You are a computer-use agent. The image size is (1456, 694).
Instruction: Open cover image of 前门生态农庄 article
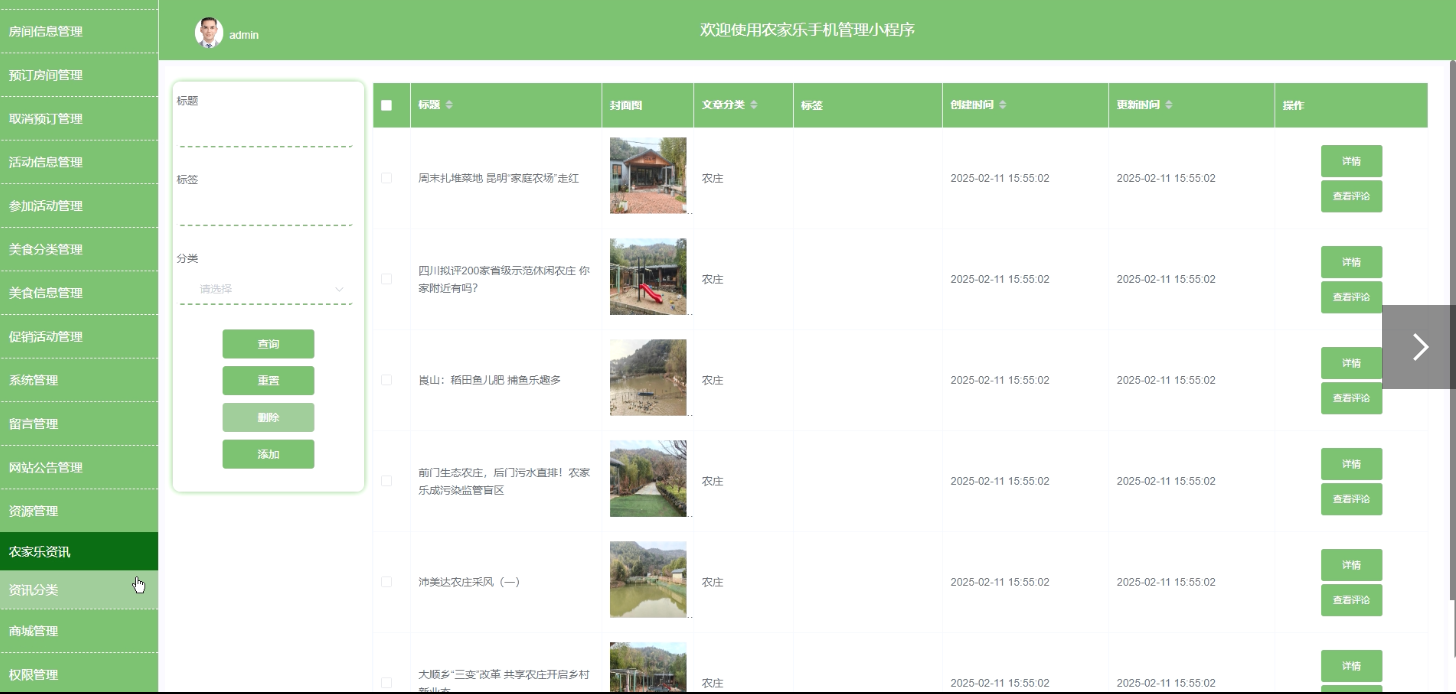tap(648, 478)
